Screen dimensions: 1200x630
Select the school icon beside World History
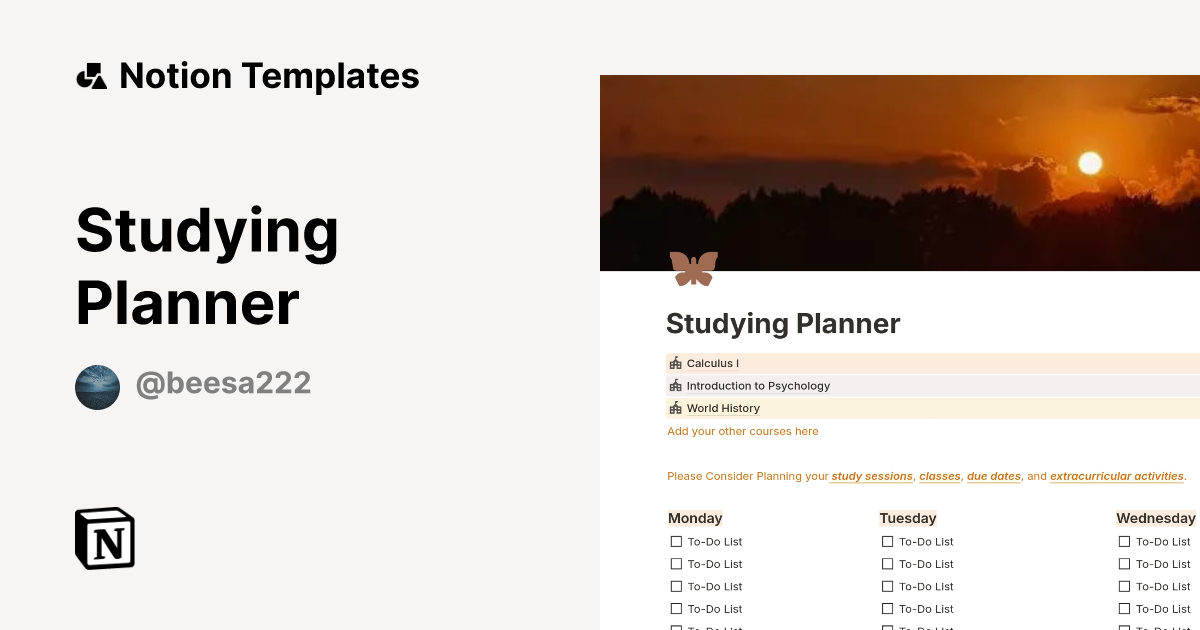point(675,408)
